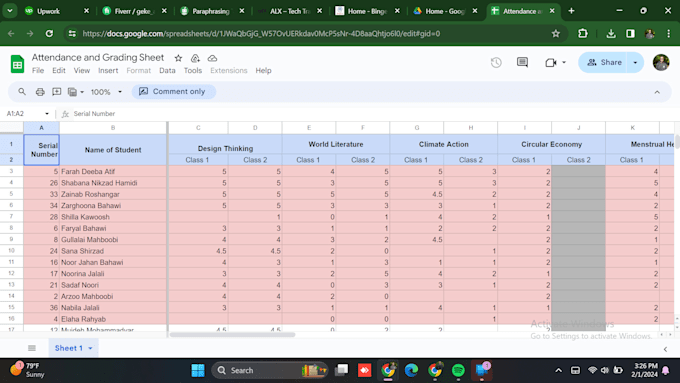The image size is (680, 383).
Task: Open the Insert menu
Action: 108,70
